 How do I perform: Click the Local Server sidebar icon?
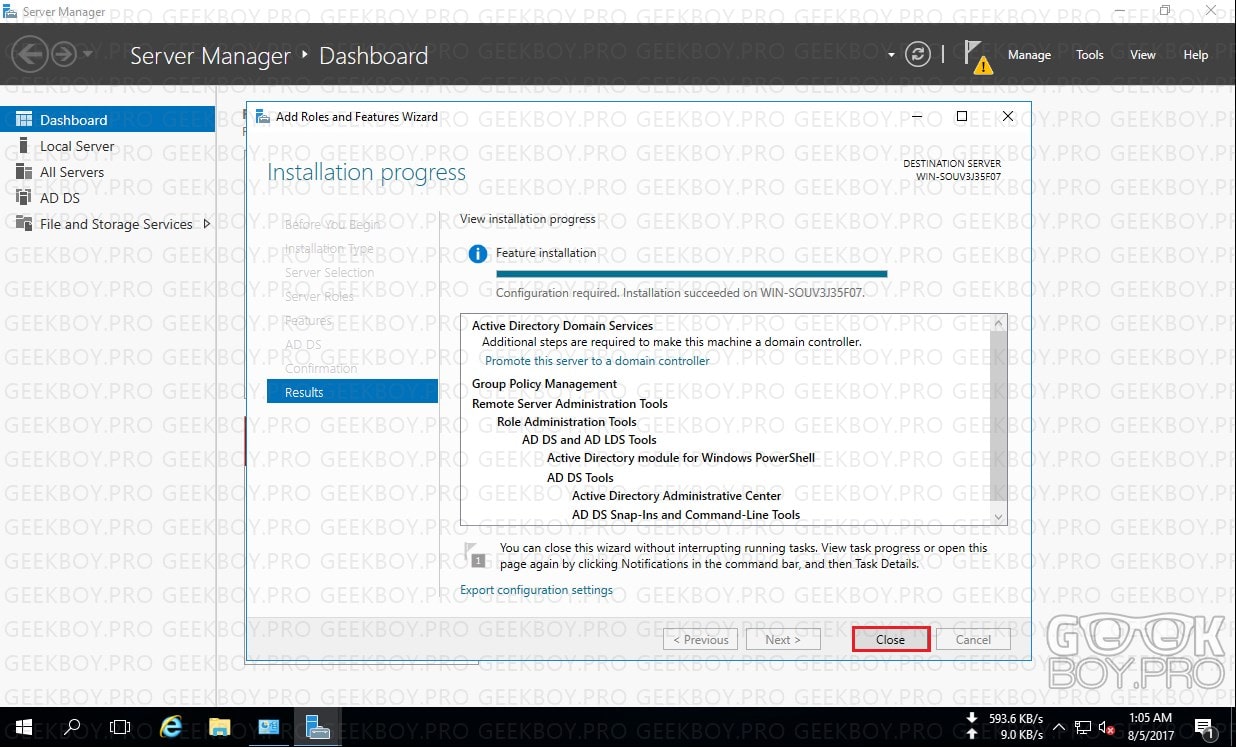pos(23,146)
